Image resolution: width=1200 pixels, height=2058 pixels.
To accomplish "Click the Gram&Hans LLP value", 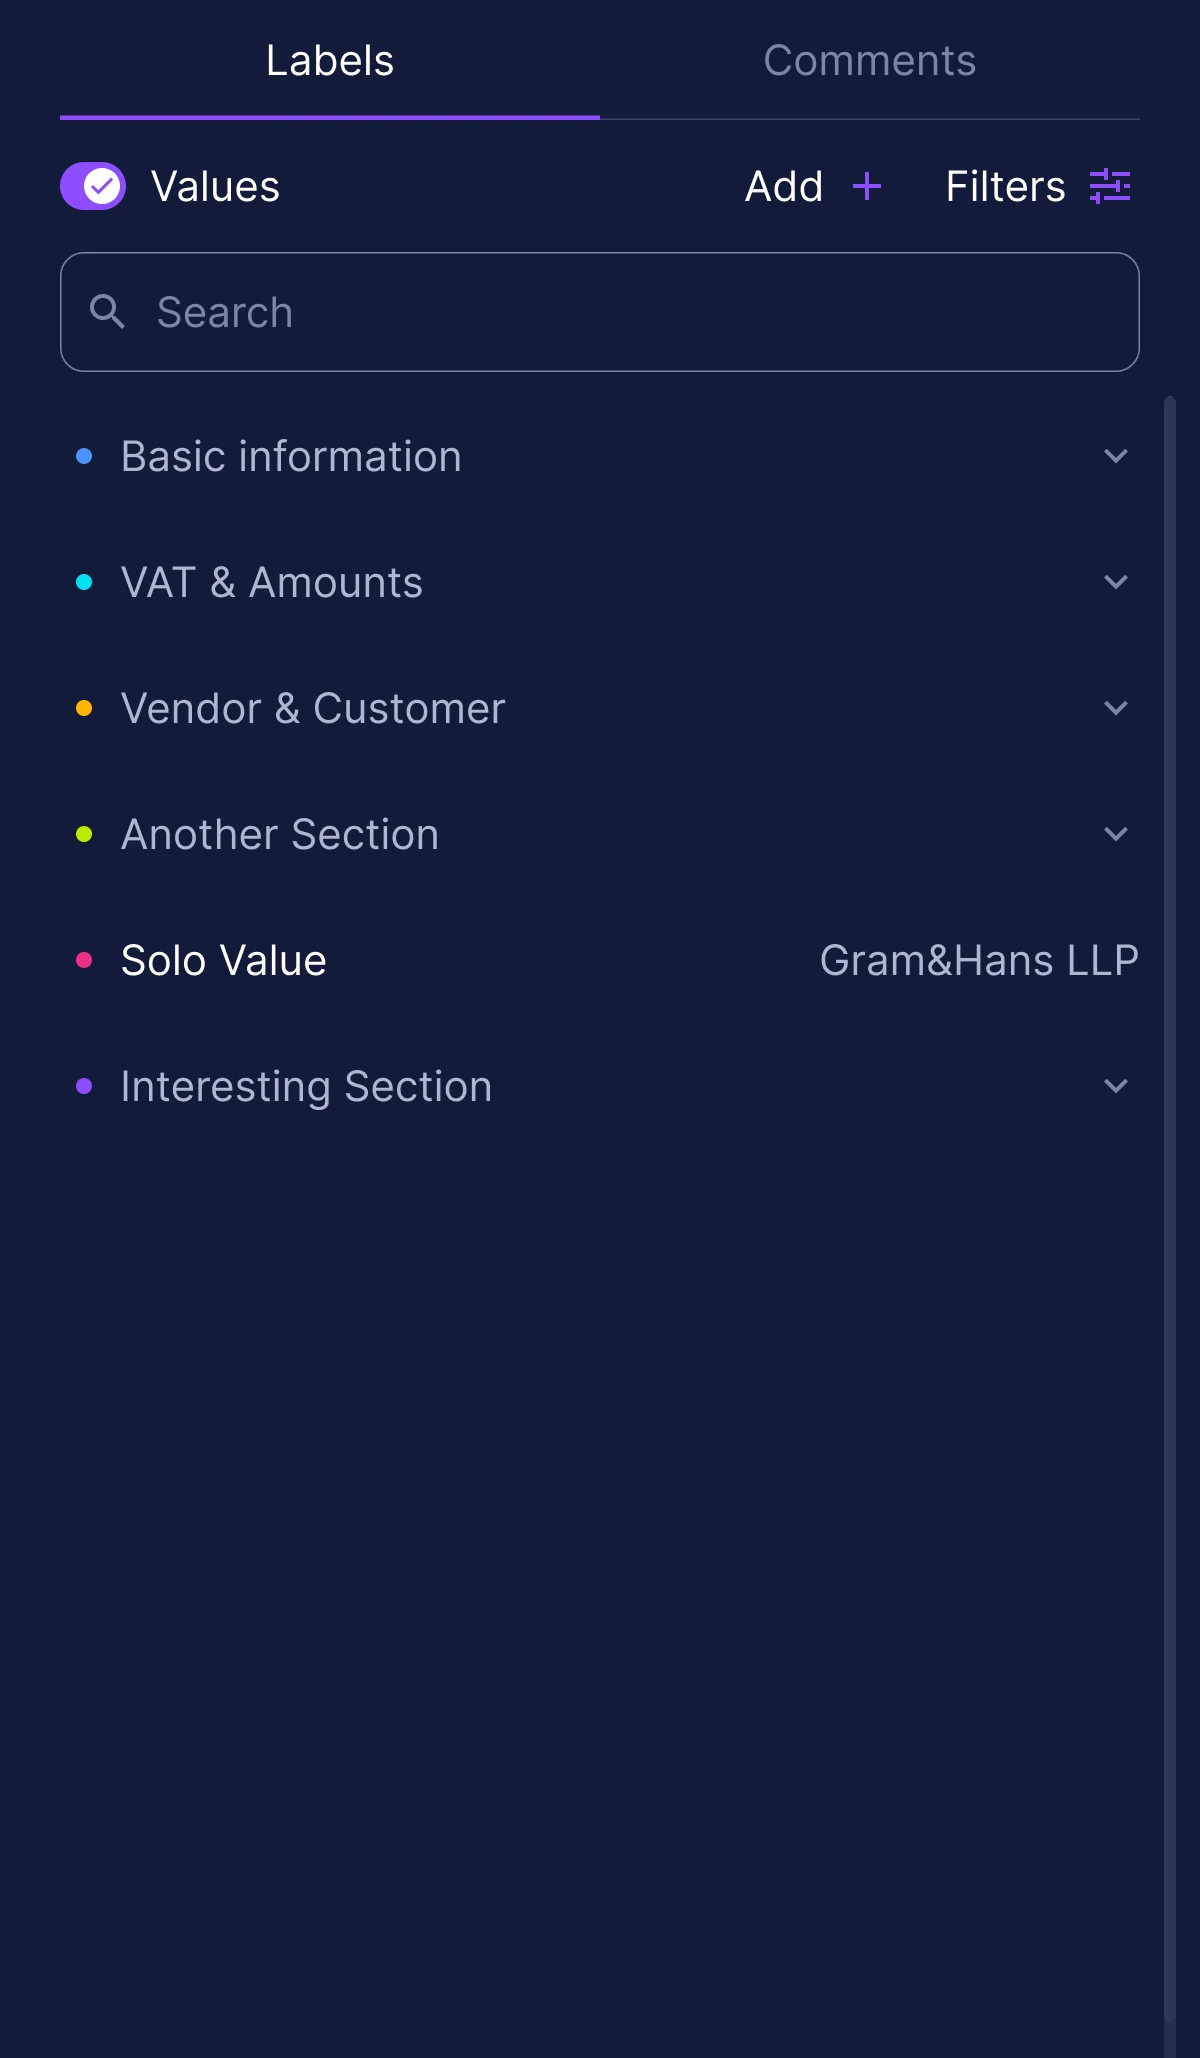I will [979, 960].
